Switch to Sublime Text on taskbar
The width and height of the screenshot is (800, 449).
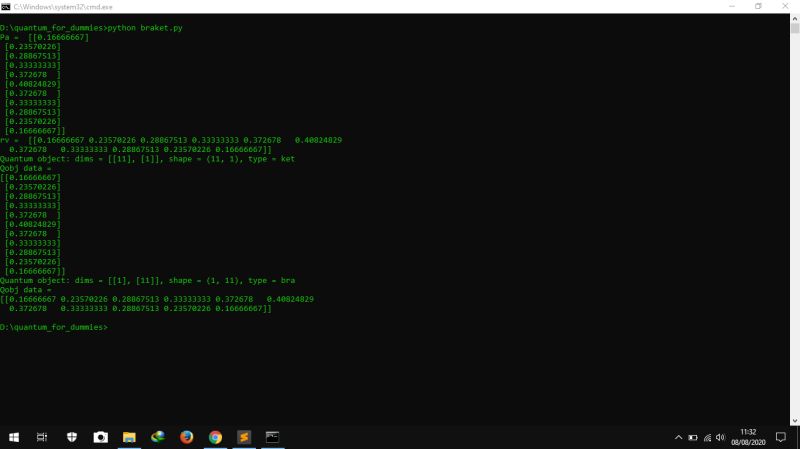244,437
